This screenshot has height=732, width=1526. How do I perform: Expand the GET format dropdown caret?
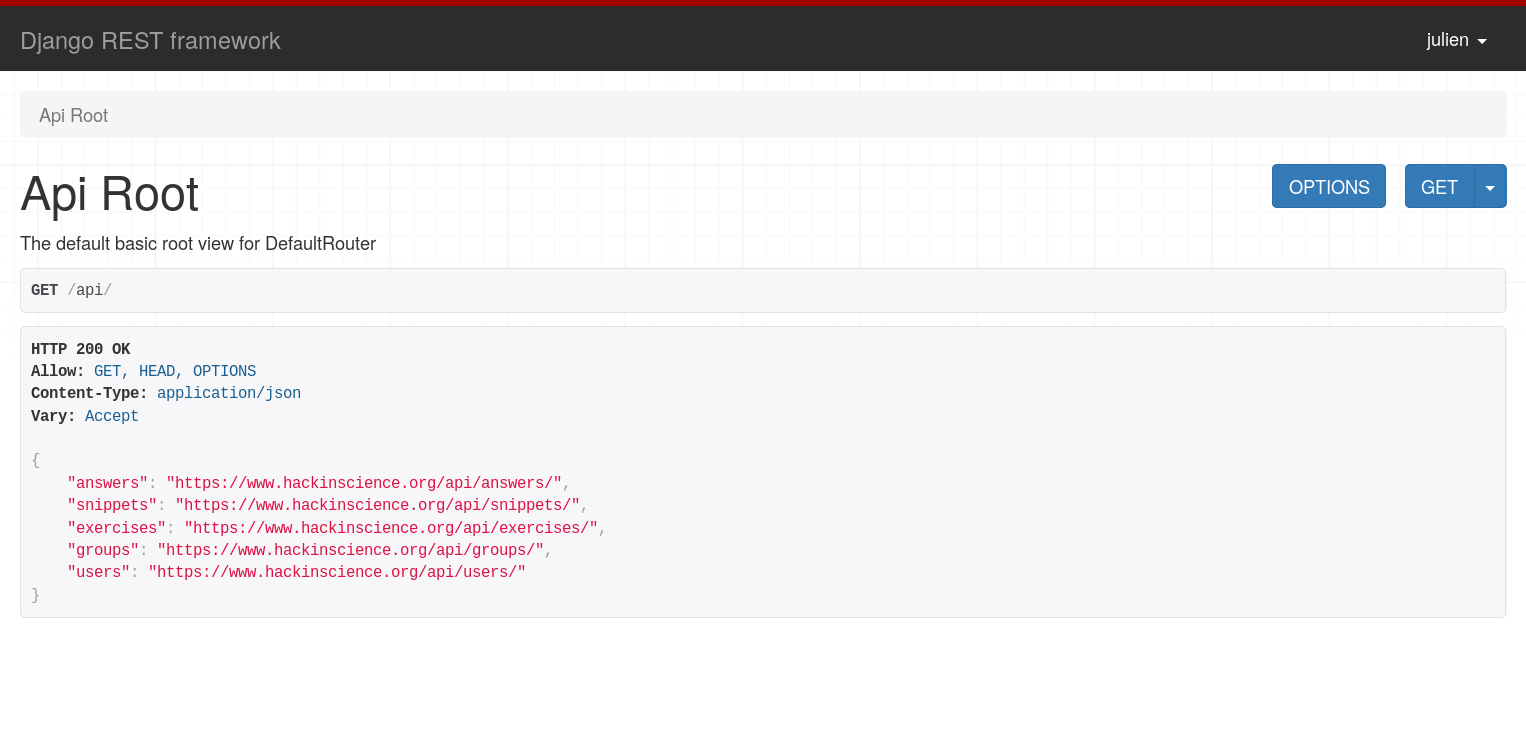(1490, 187)
